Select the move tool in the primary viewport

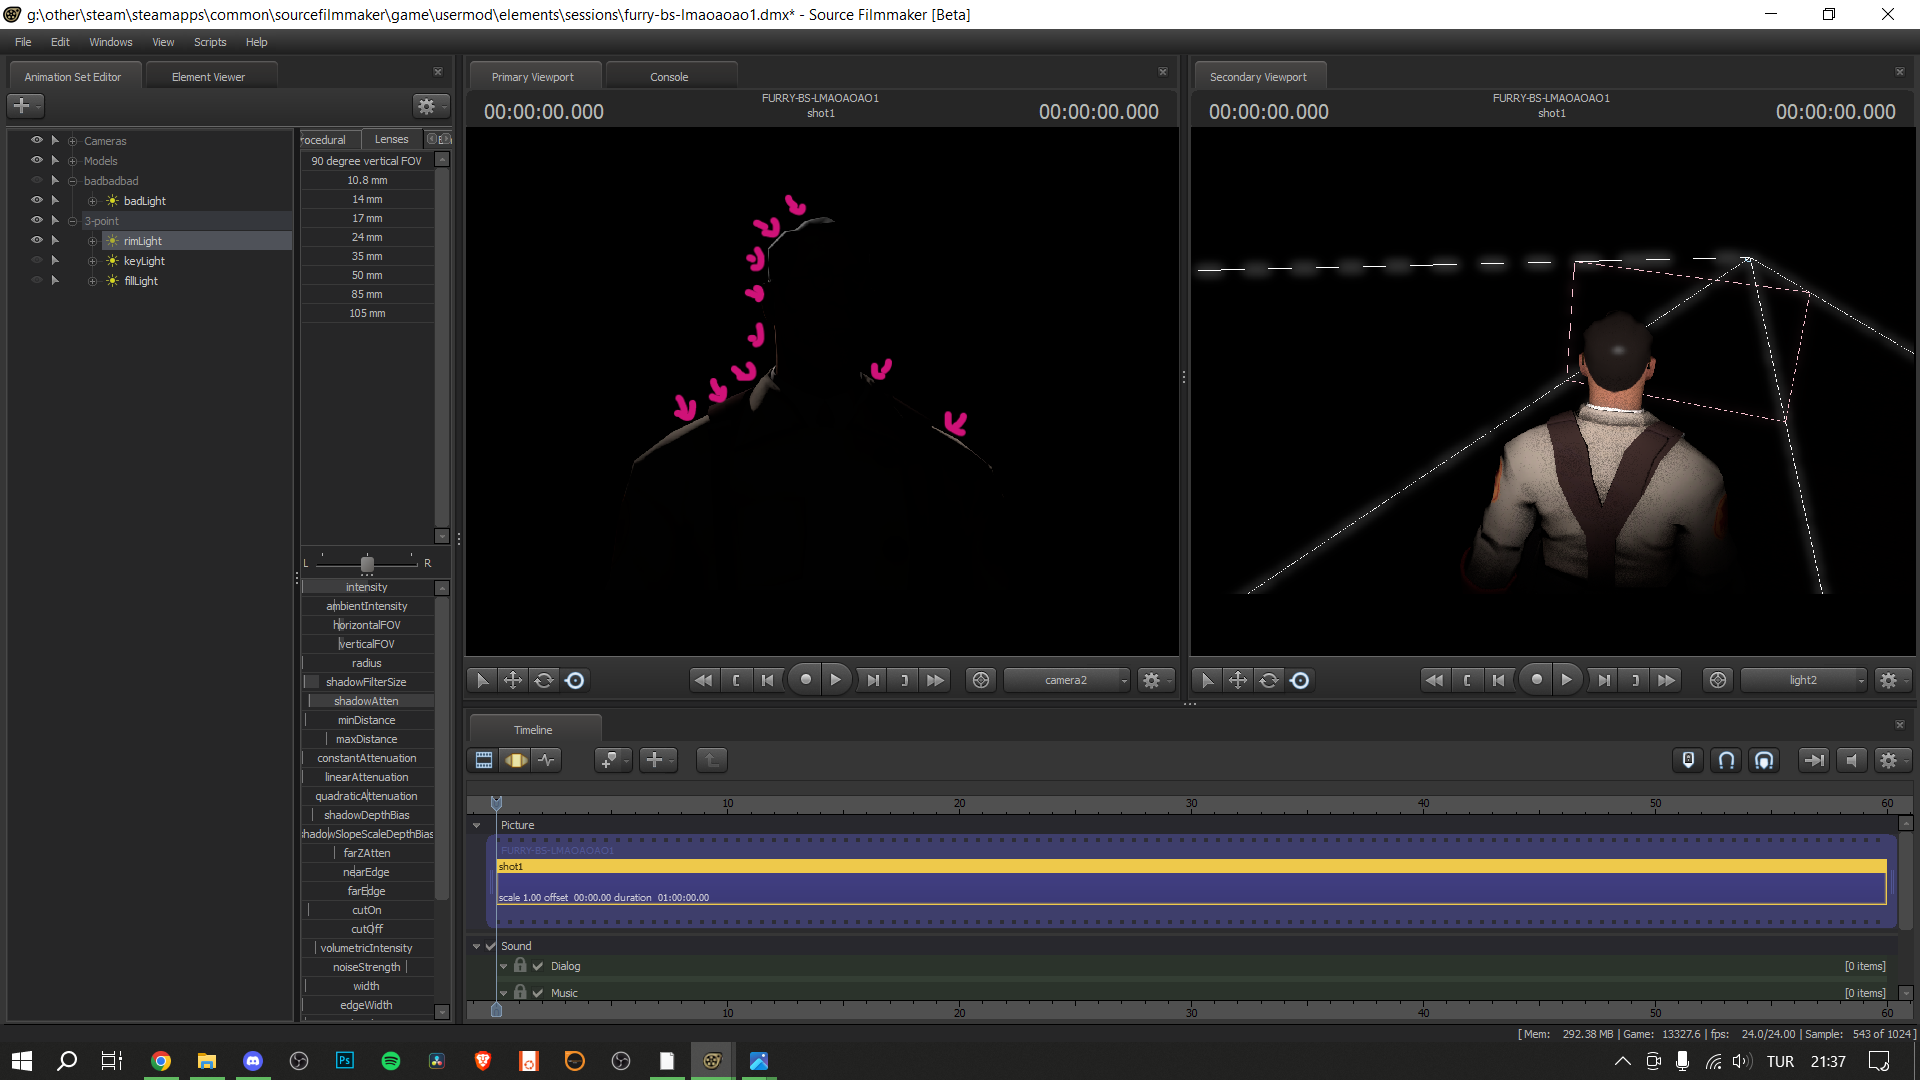513,680
